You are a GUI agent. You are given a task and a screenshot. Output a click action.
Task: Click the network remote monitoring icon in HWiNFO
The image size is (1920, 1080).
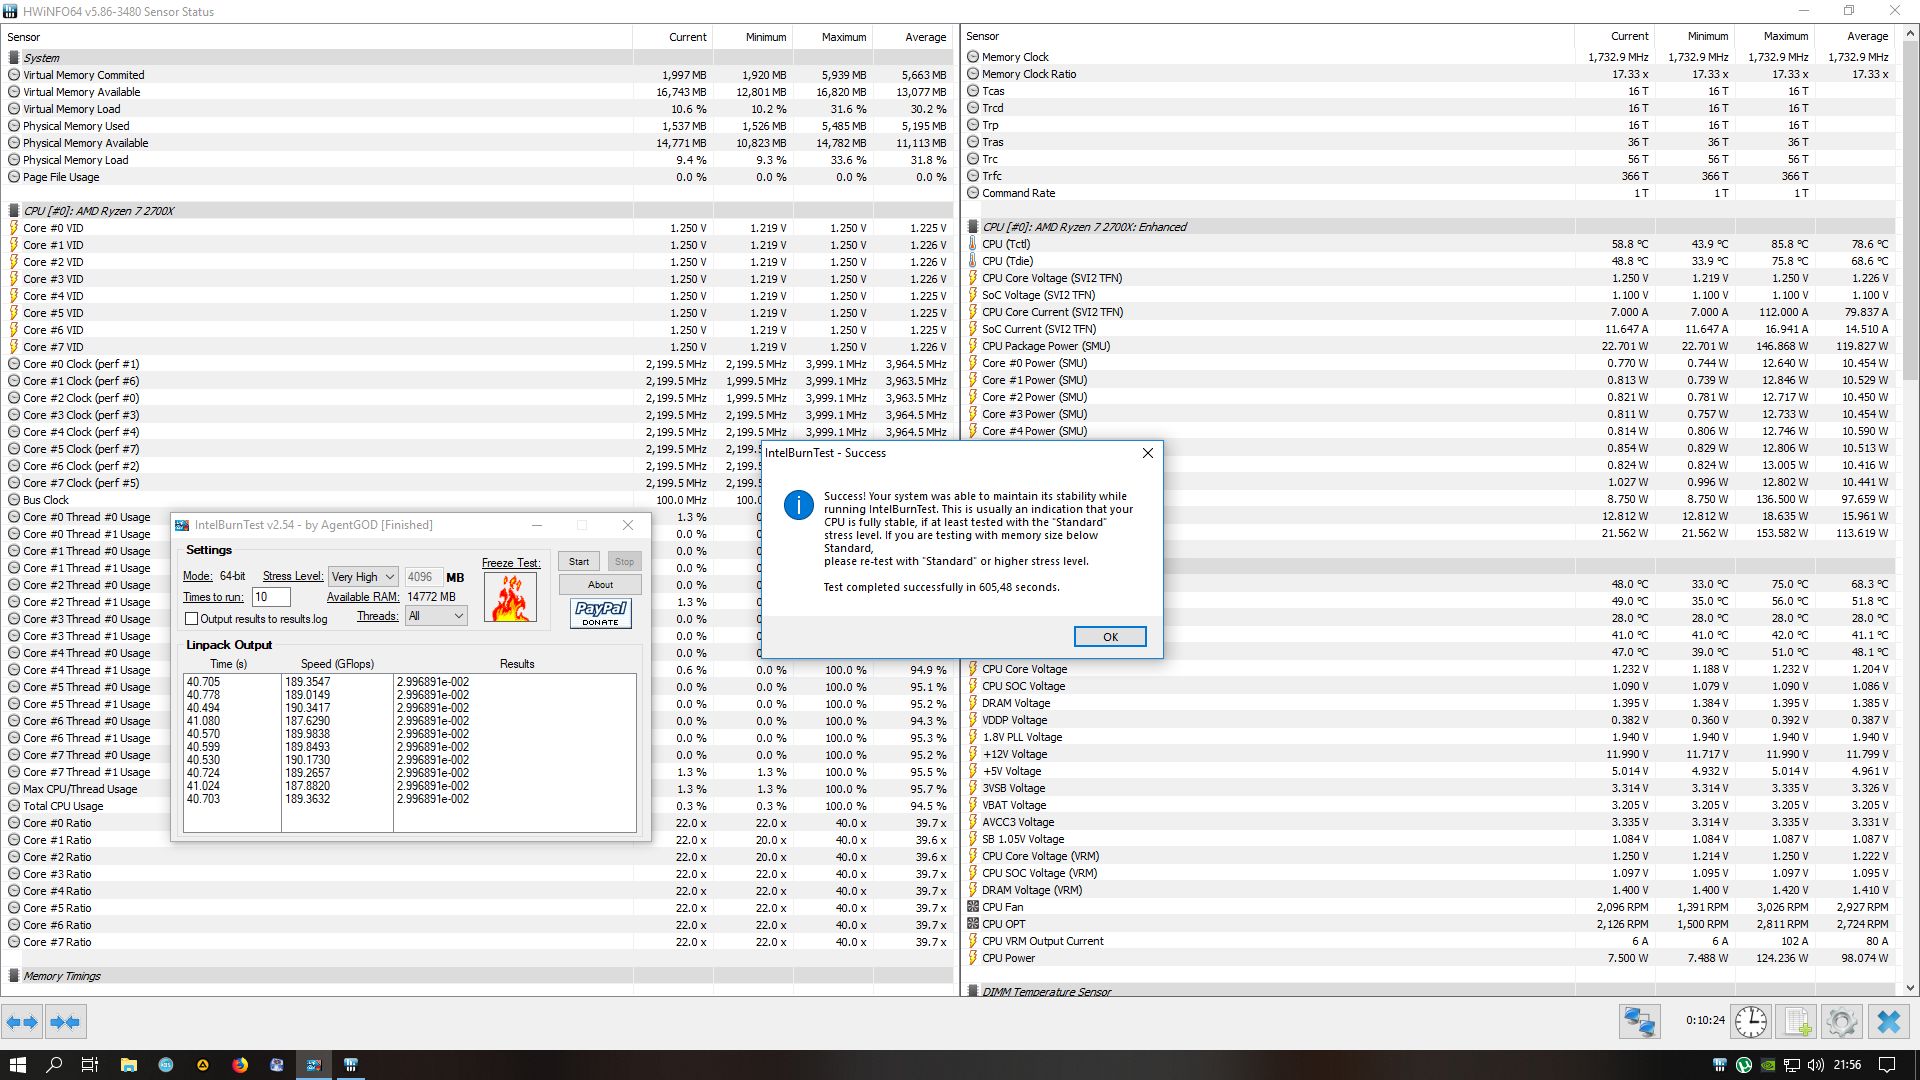[x=1640, y=1021]
